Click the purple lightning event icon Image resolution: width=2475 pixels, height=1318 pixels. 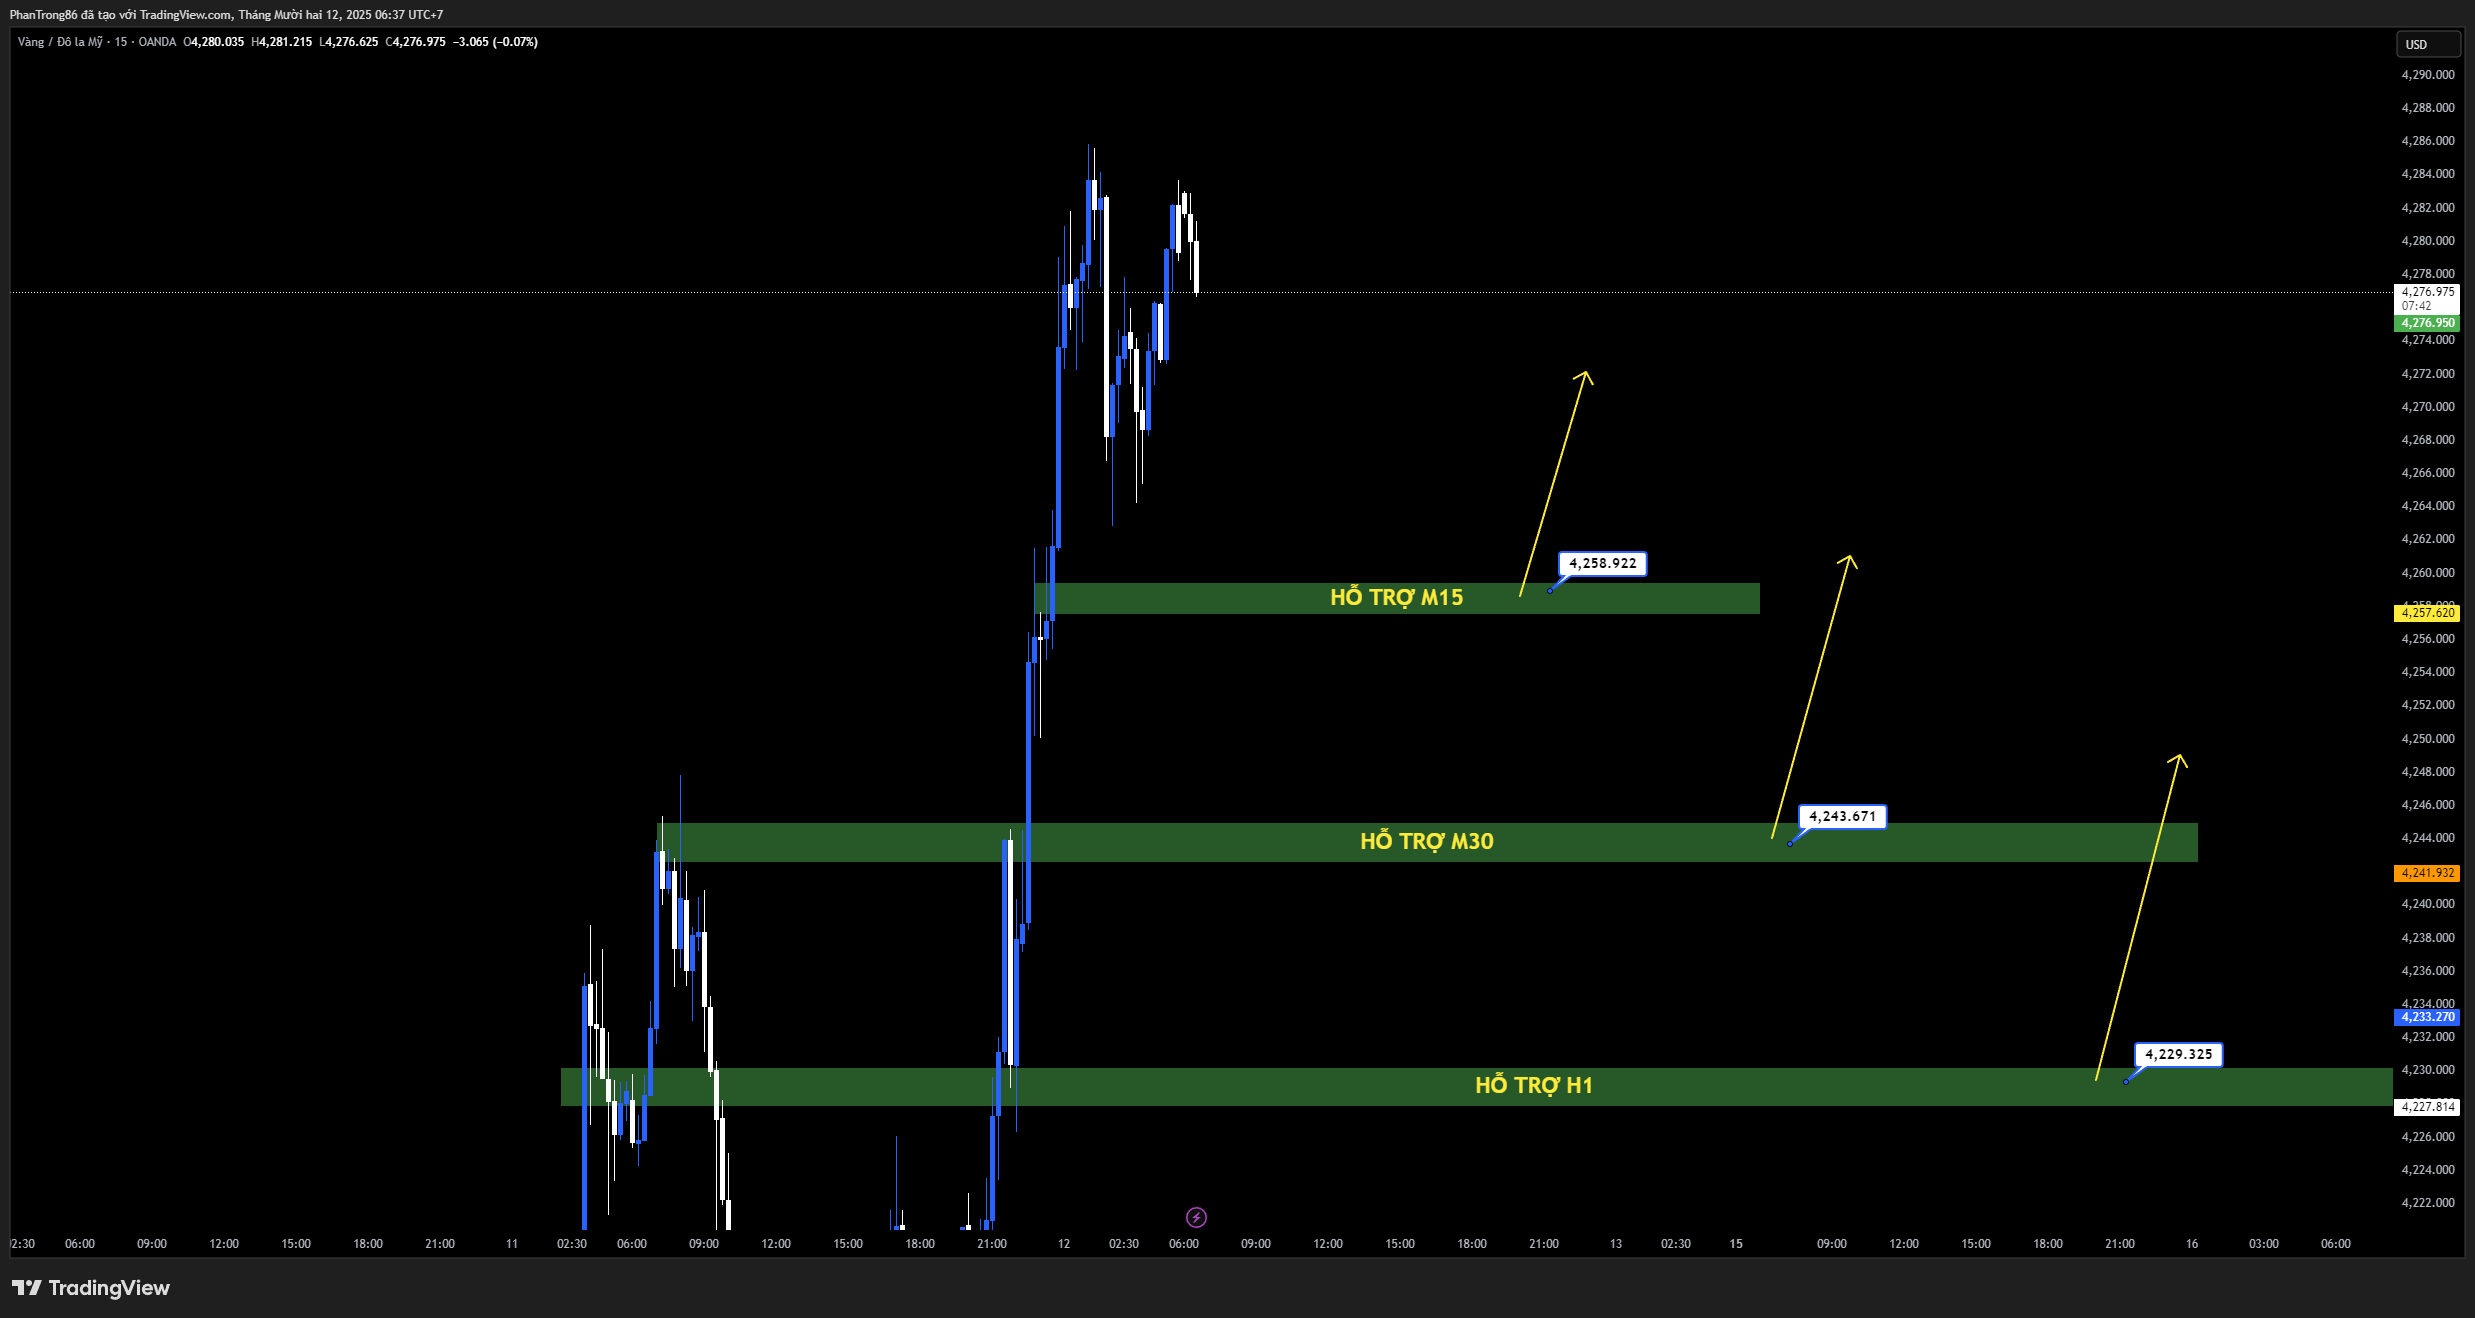(x=1196, y=1217)
